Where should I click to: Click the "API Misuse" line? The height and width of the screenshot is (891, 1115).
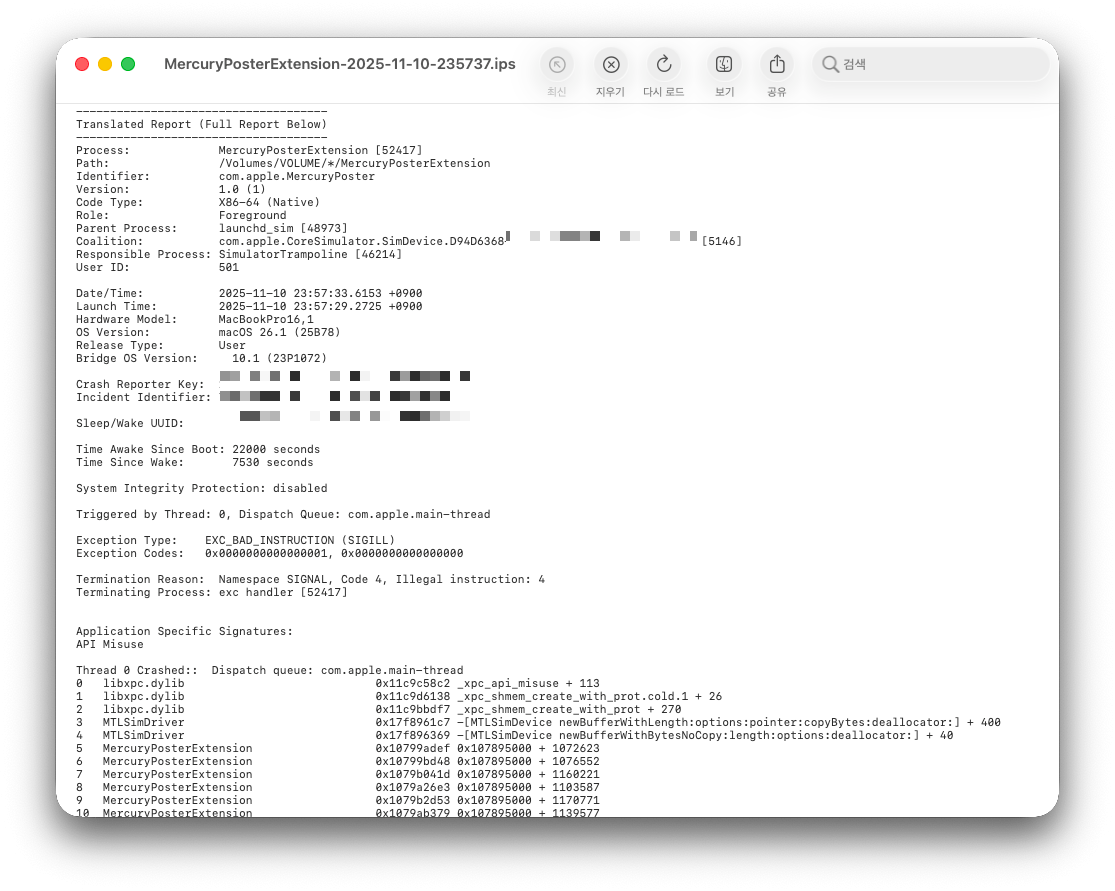(x=110, y=644)
